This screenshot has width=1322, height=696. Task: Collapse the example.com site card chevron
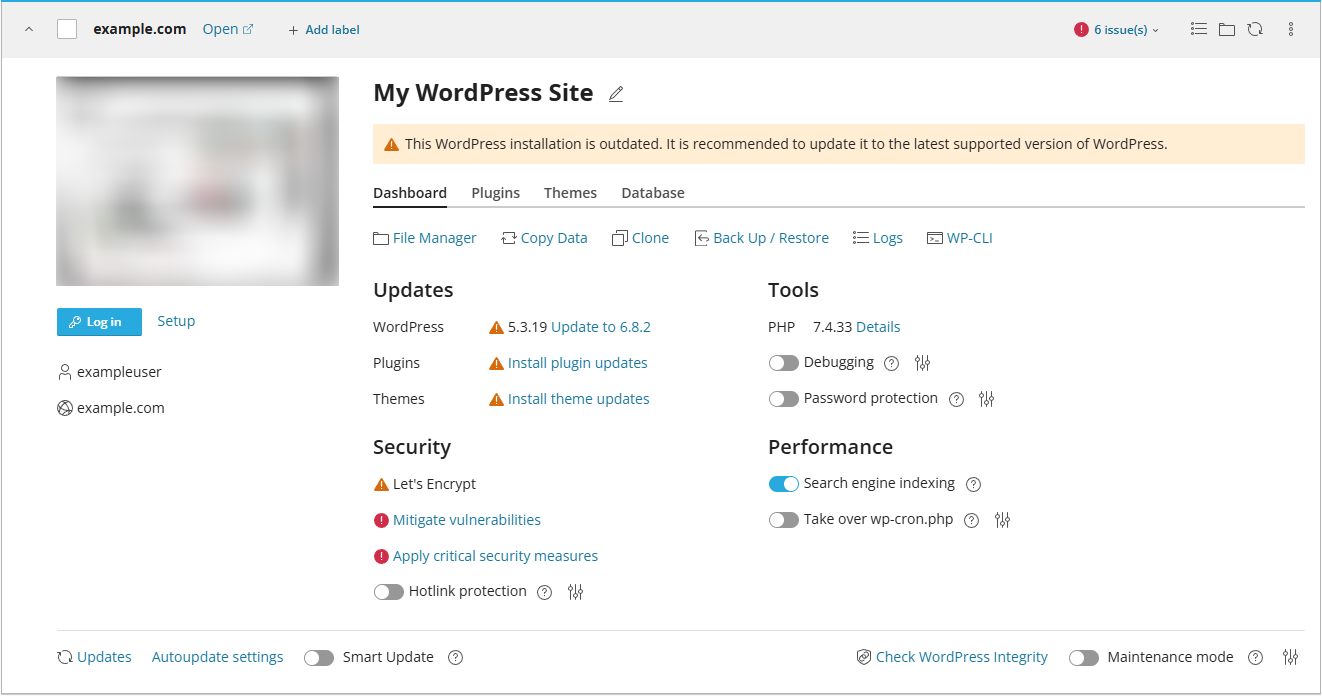pyautogui.click(x=29, y=30)
